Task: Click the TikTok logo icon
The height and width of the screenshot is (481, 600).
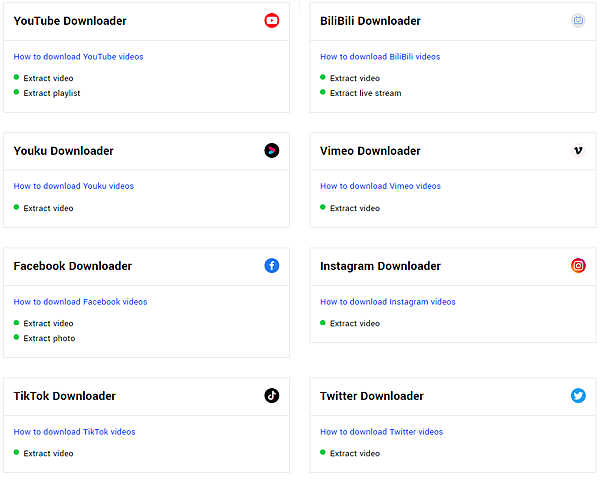Action: [x=272, y=395]
